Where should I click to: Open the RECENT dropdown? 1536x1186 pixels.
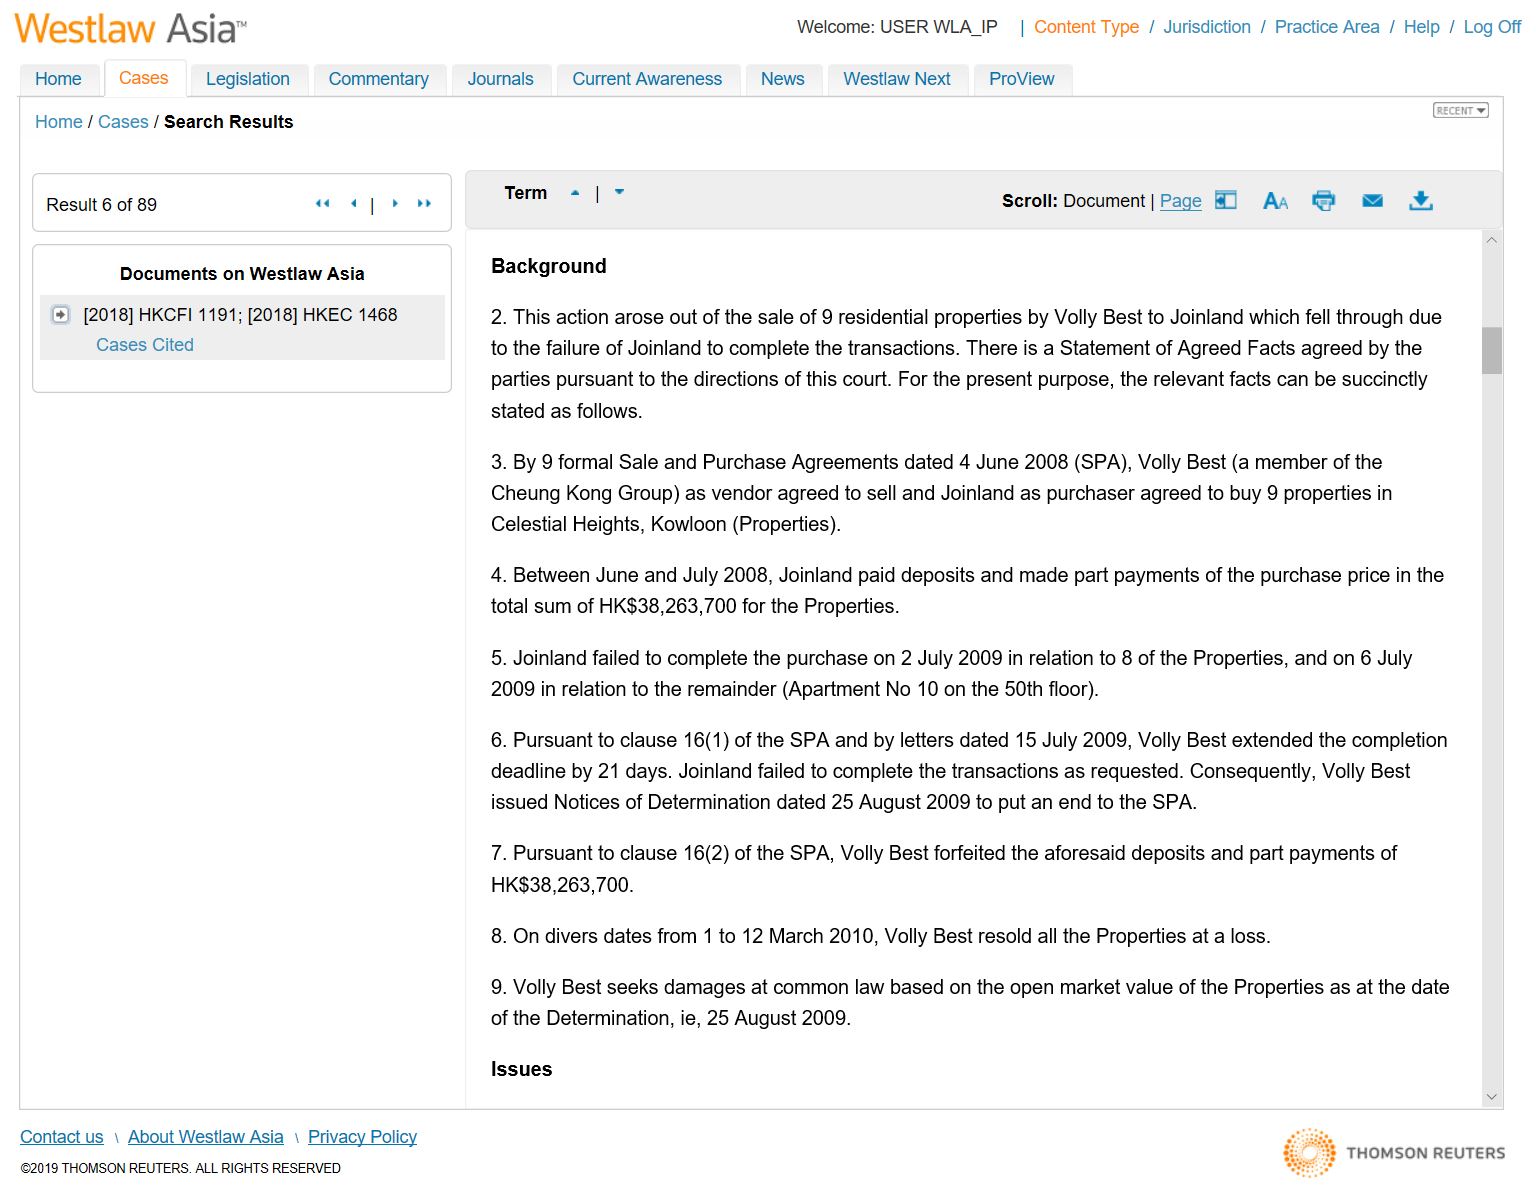pos(1461,110)
